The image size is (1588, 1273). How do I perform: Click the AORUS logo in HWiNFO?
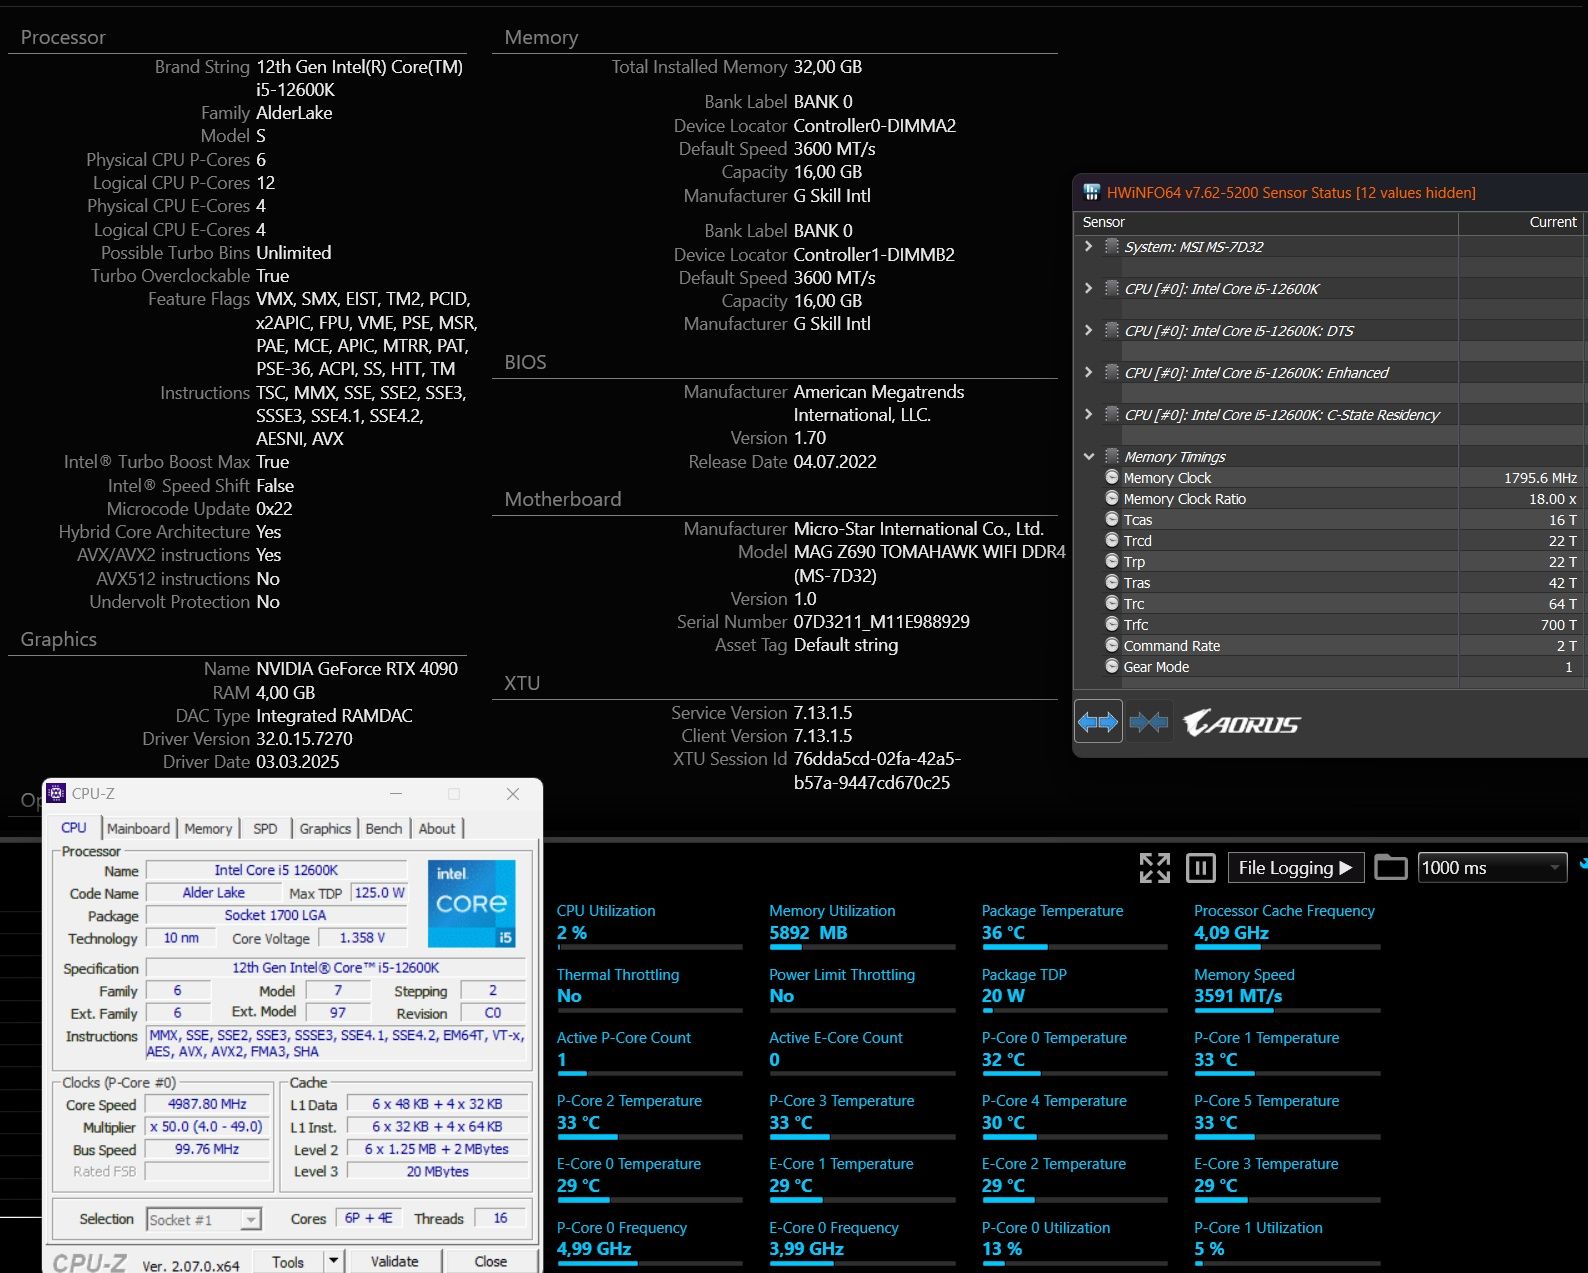(x=1241, y=722)
